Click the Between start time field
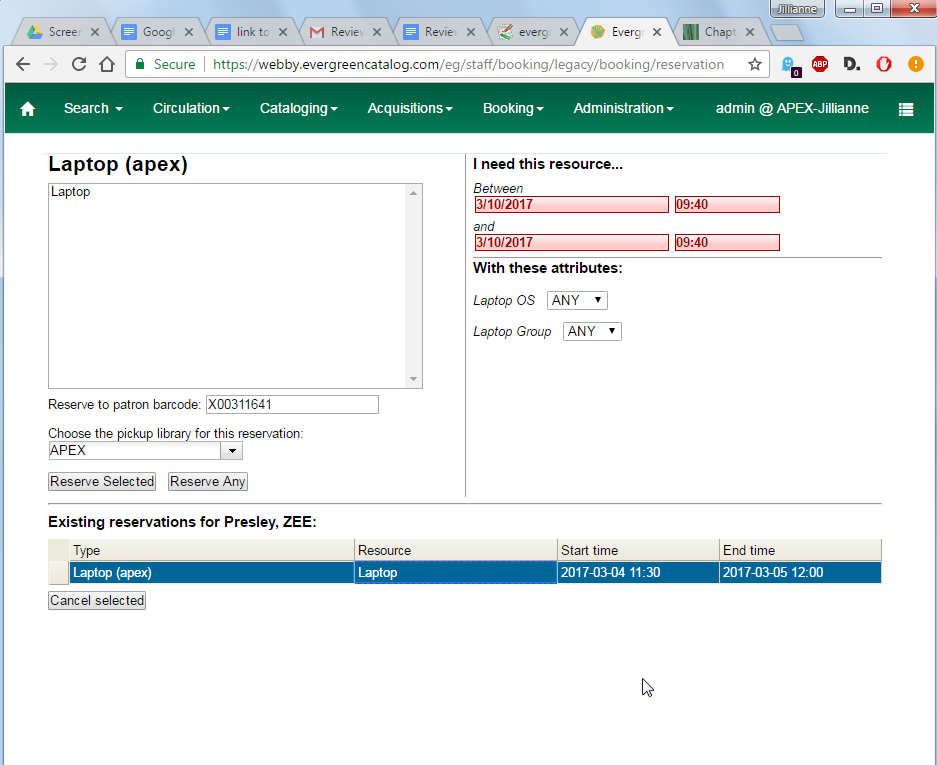This screenshot has width=937, height=765. coord(727,204)
